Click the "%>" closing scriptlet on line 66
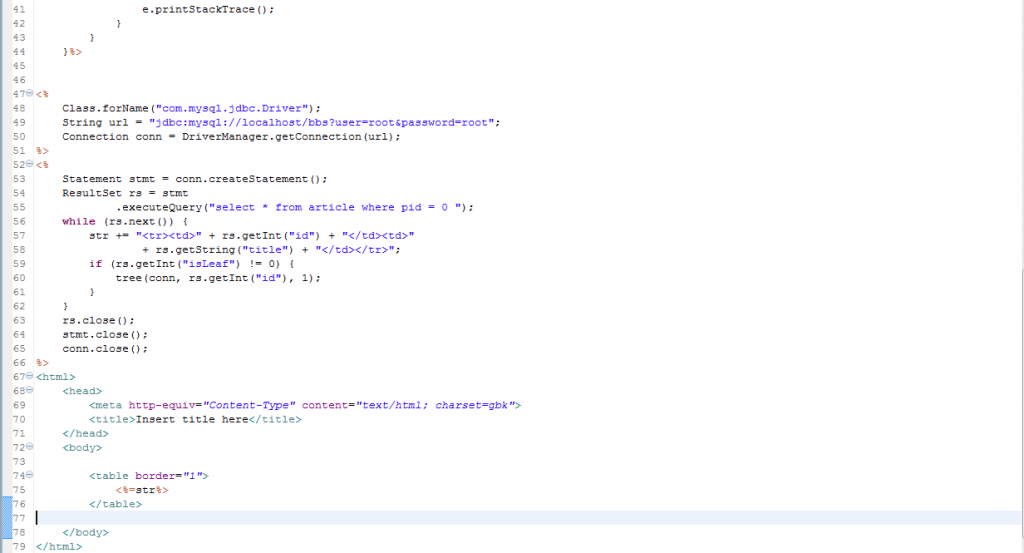Image resolution: width=1024 pixels, height=553 pixels. (42, 363)
